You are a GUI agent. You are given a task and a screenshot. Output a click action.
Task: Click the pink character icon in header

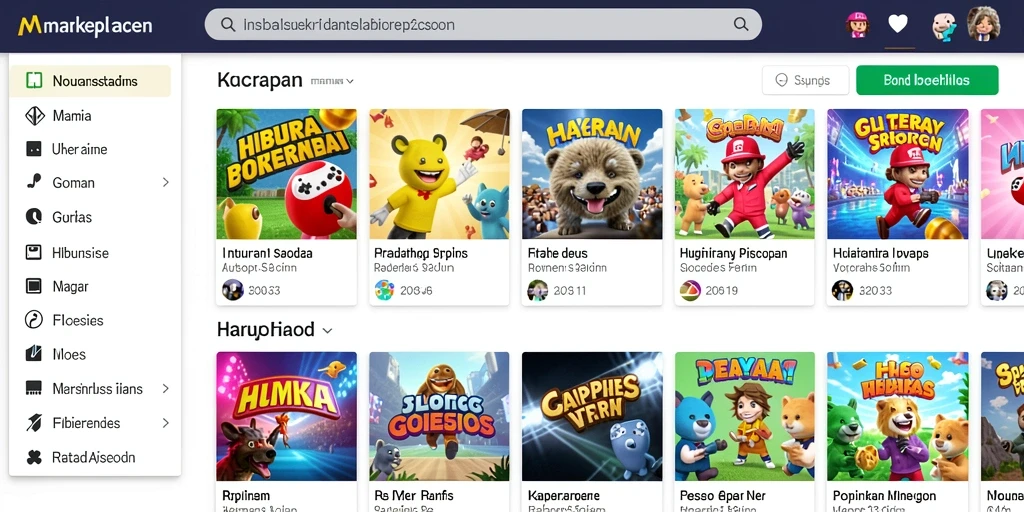[856, 25]
